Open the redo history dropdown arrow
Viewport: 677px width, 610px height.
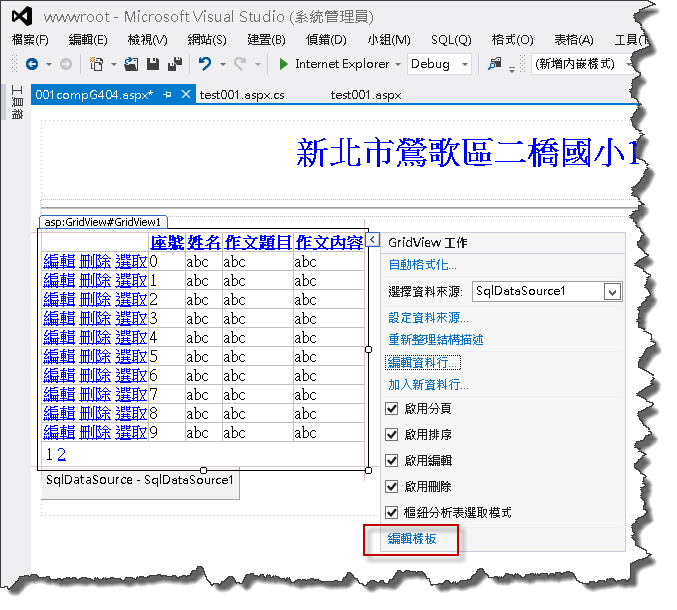258,64
